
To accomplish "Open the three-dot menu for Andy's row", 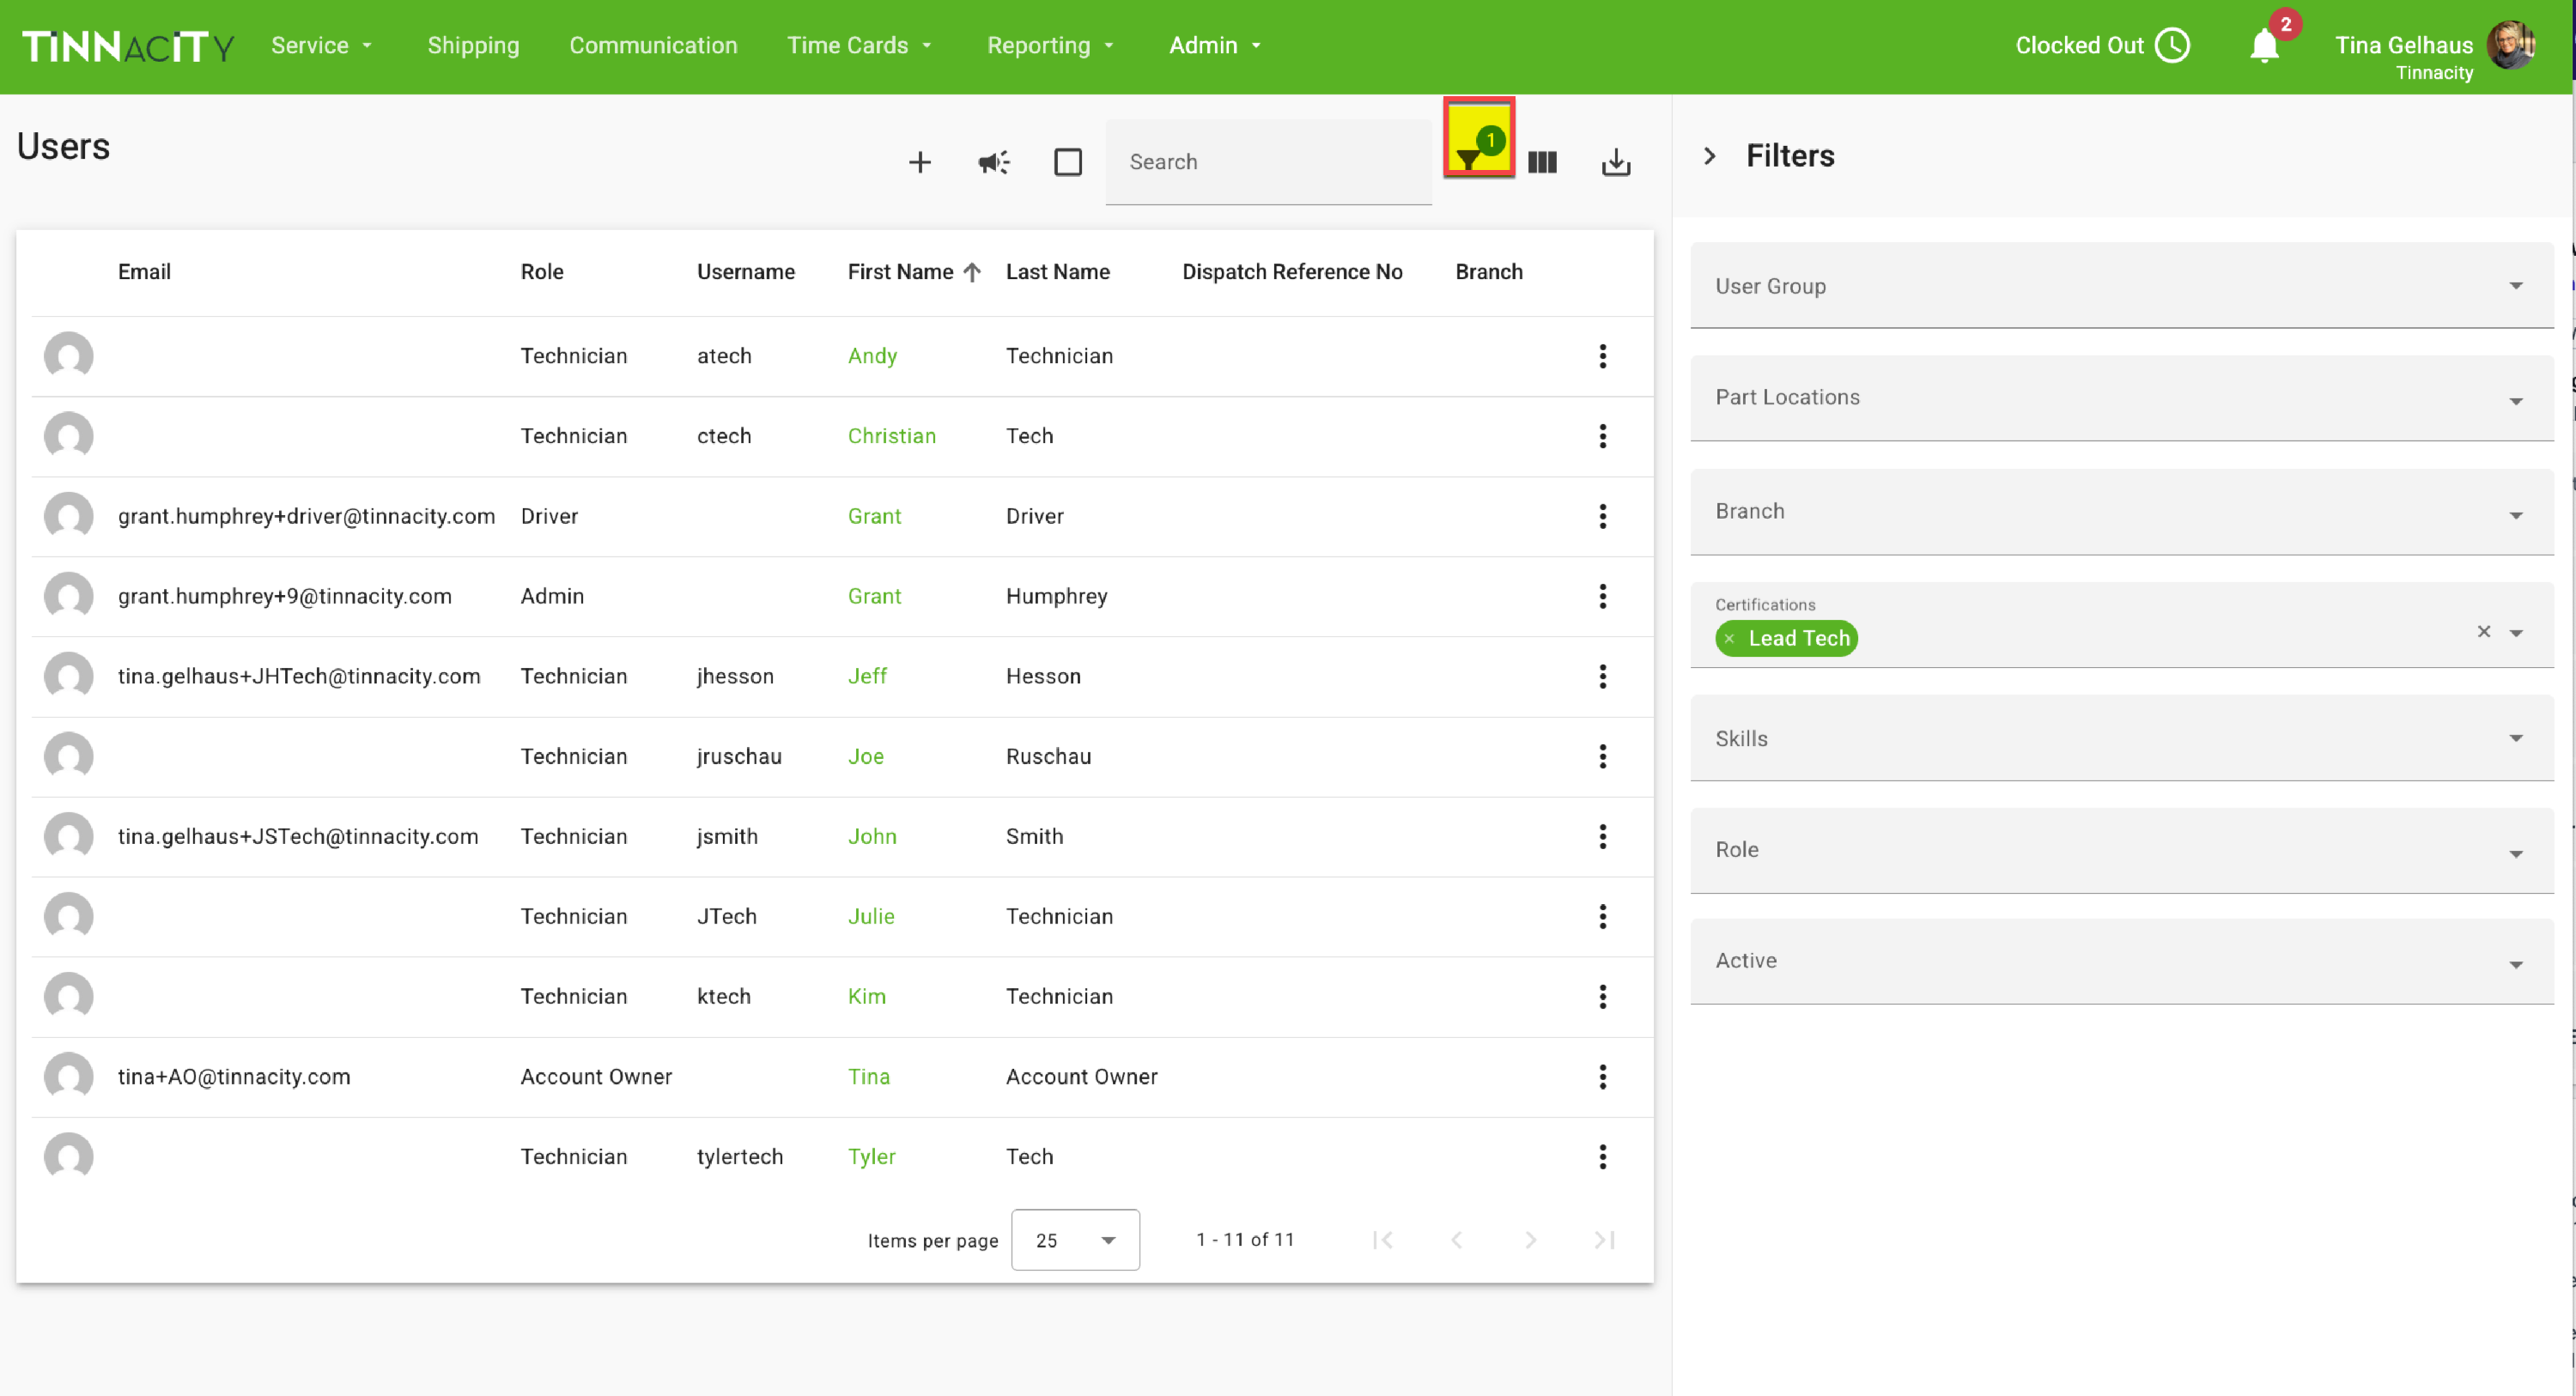I will pyautogui.click(x=1602, y=356).
